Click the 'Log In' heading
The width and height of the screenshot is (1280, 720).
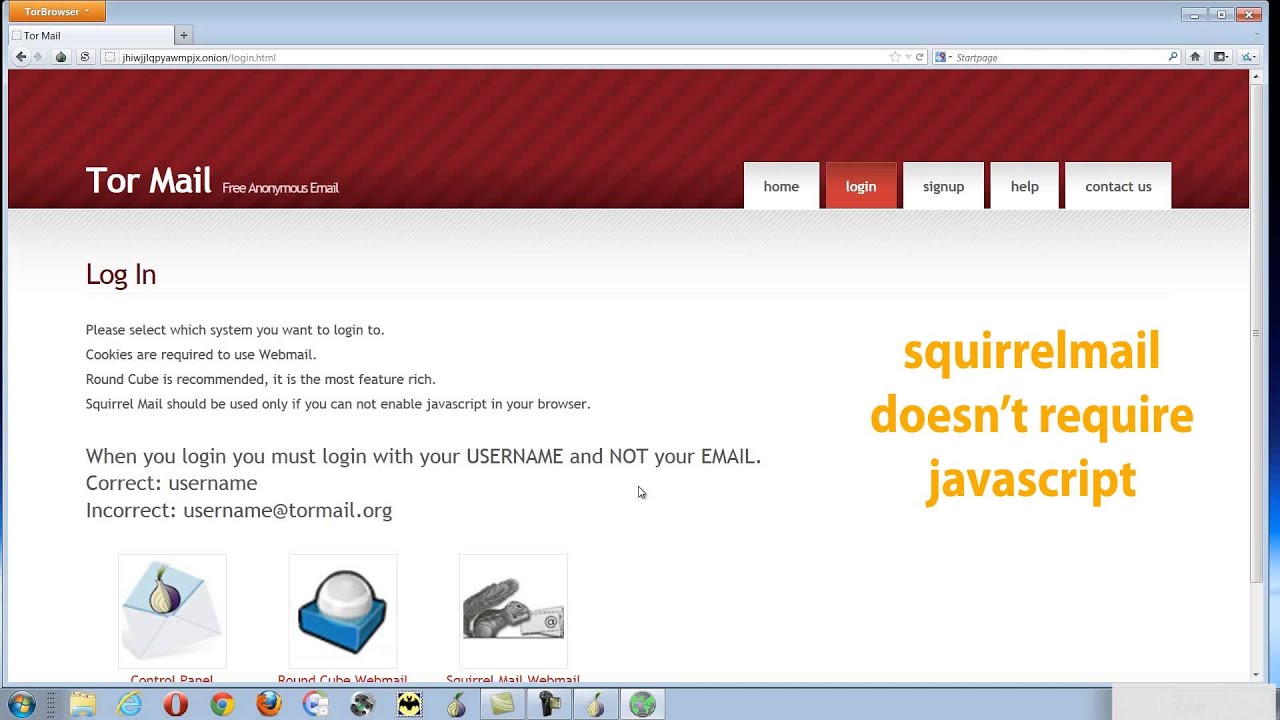(x=121, y=274)
